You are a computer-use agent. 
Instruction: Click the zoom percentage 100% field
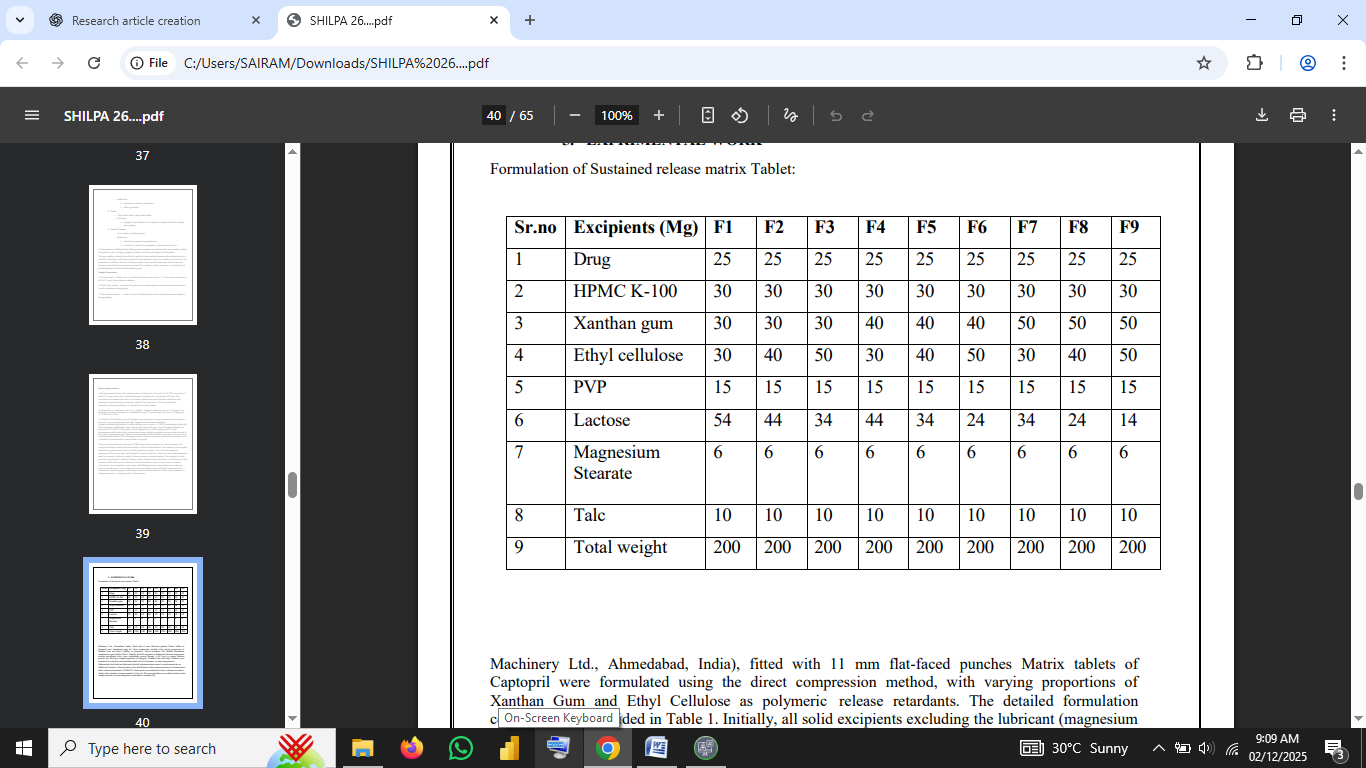(616, 115)
